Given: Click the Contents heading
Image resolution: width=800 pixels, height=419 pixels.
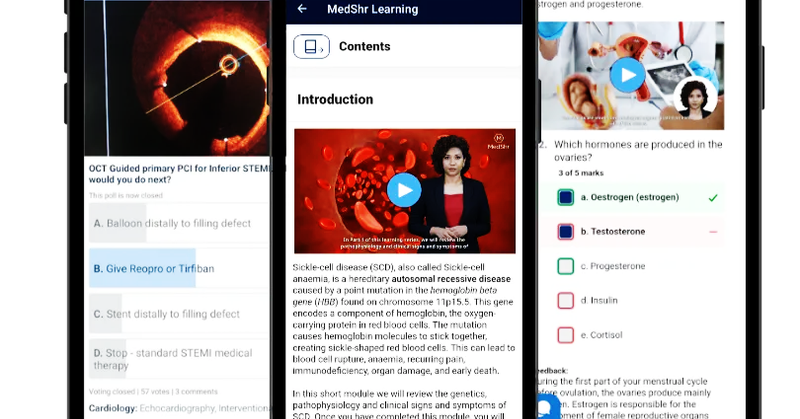Looking at the screenshot, I should 365,46.
